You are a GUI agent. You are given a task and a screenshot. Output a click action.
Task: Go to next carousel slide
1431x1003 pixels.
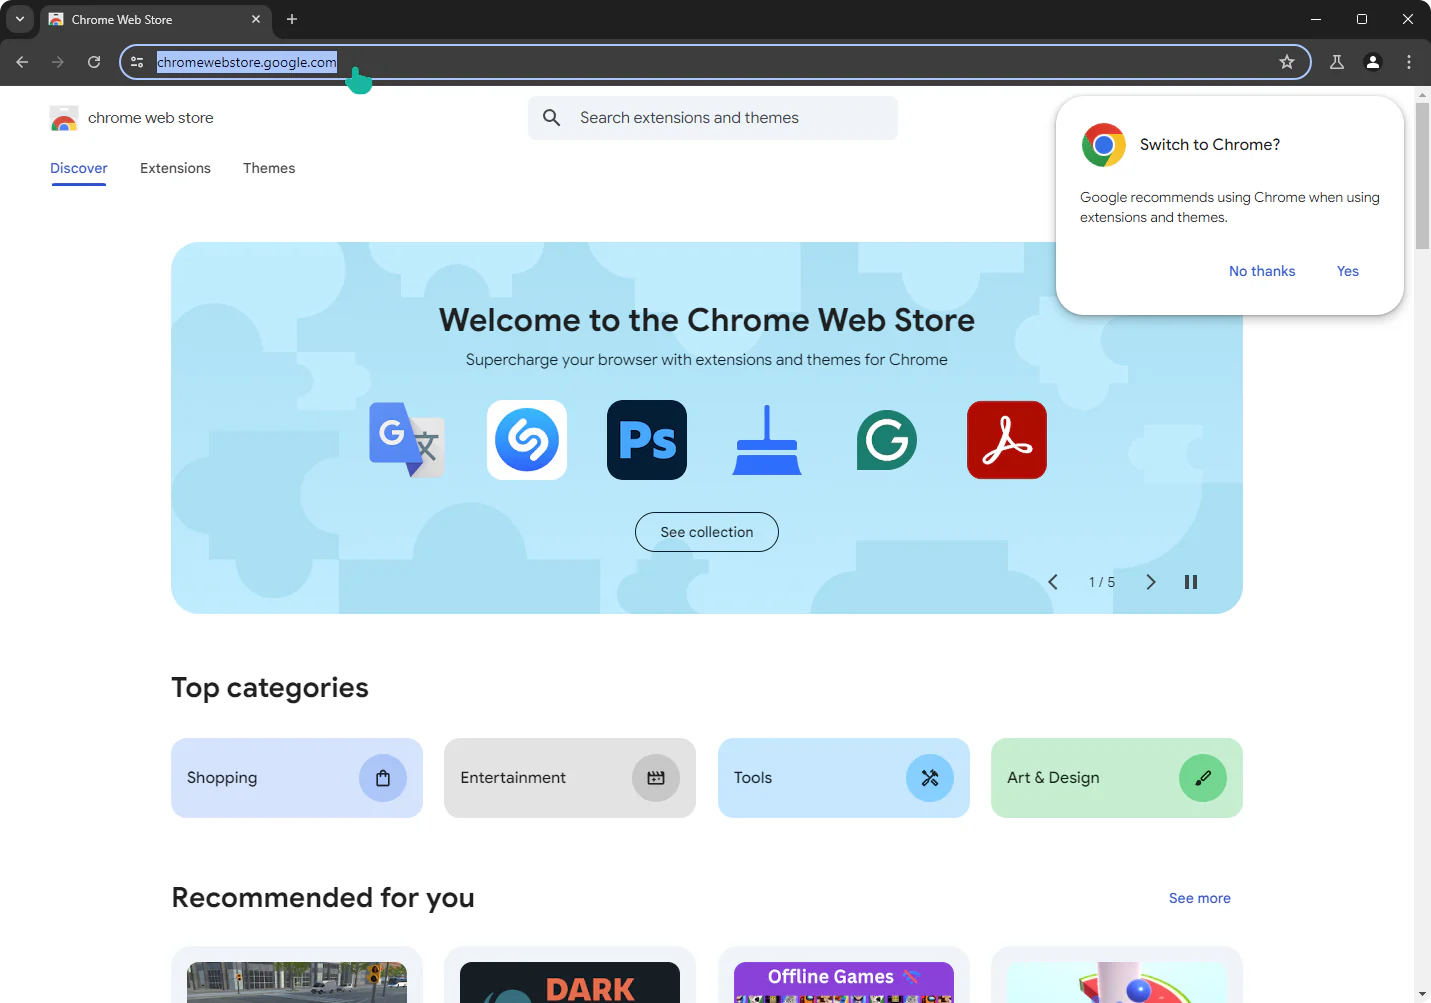[x=1150, y=582]
